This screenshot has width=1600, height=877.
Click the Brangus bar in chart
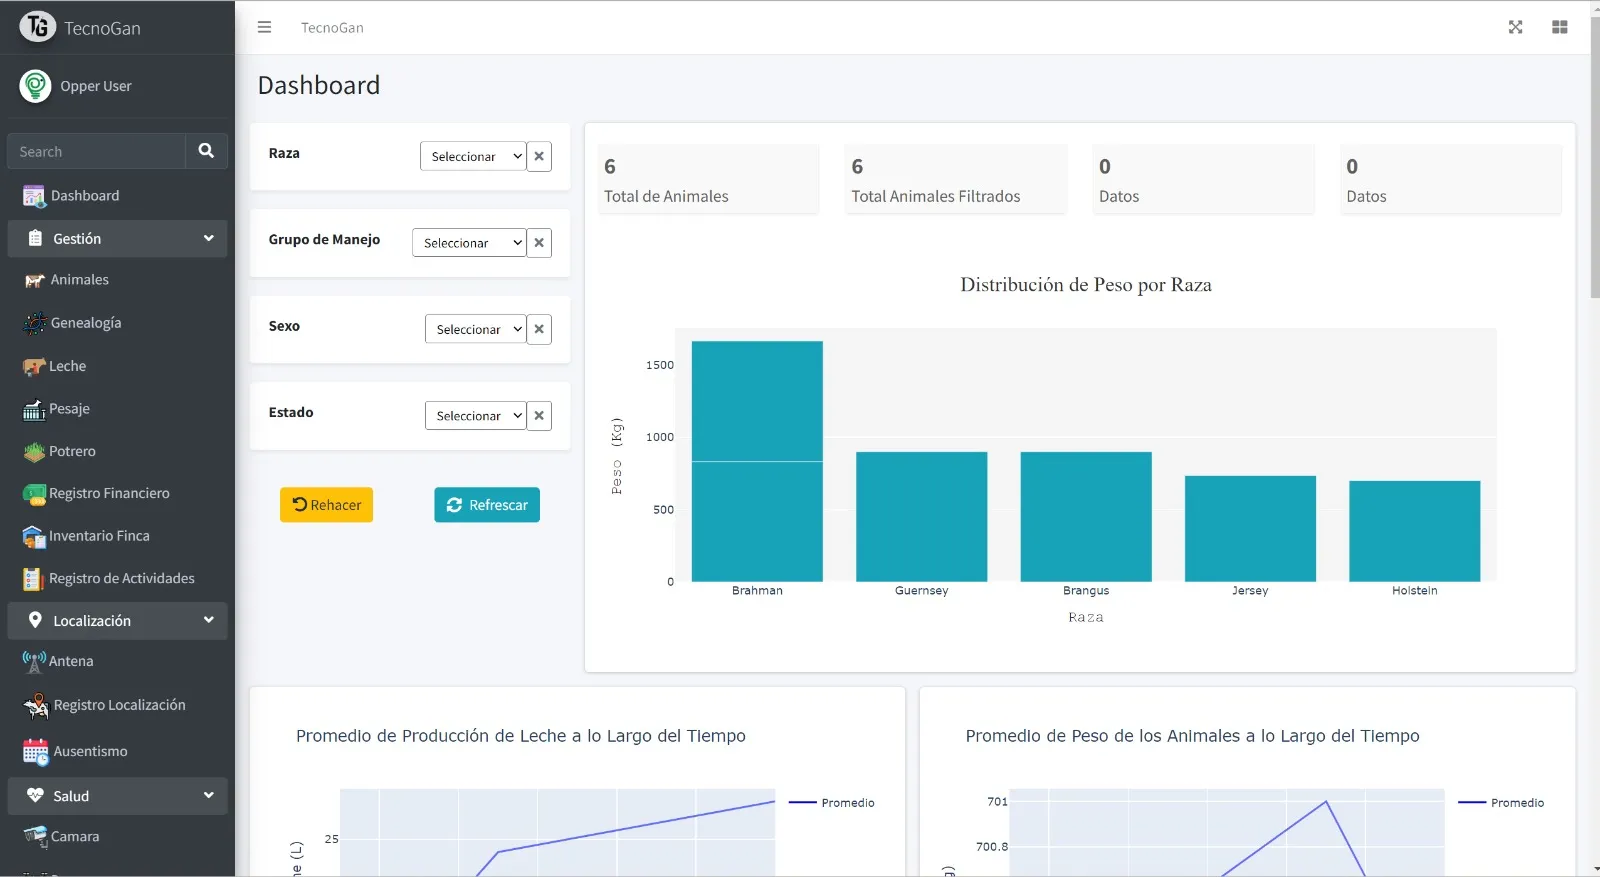[x=1086, y=517]
